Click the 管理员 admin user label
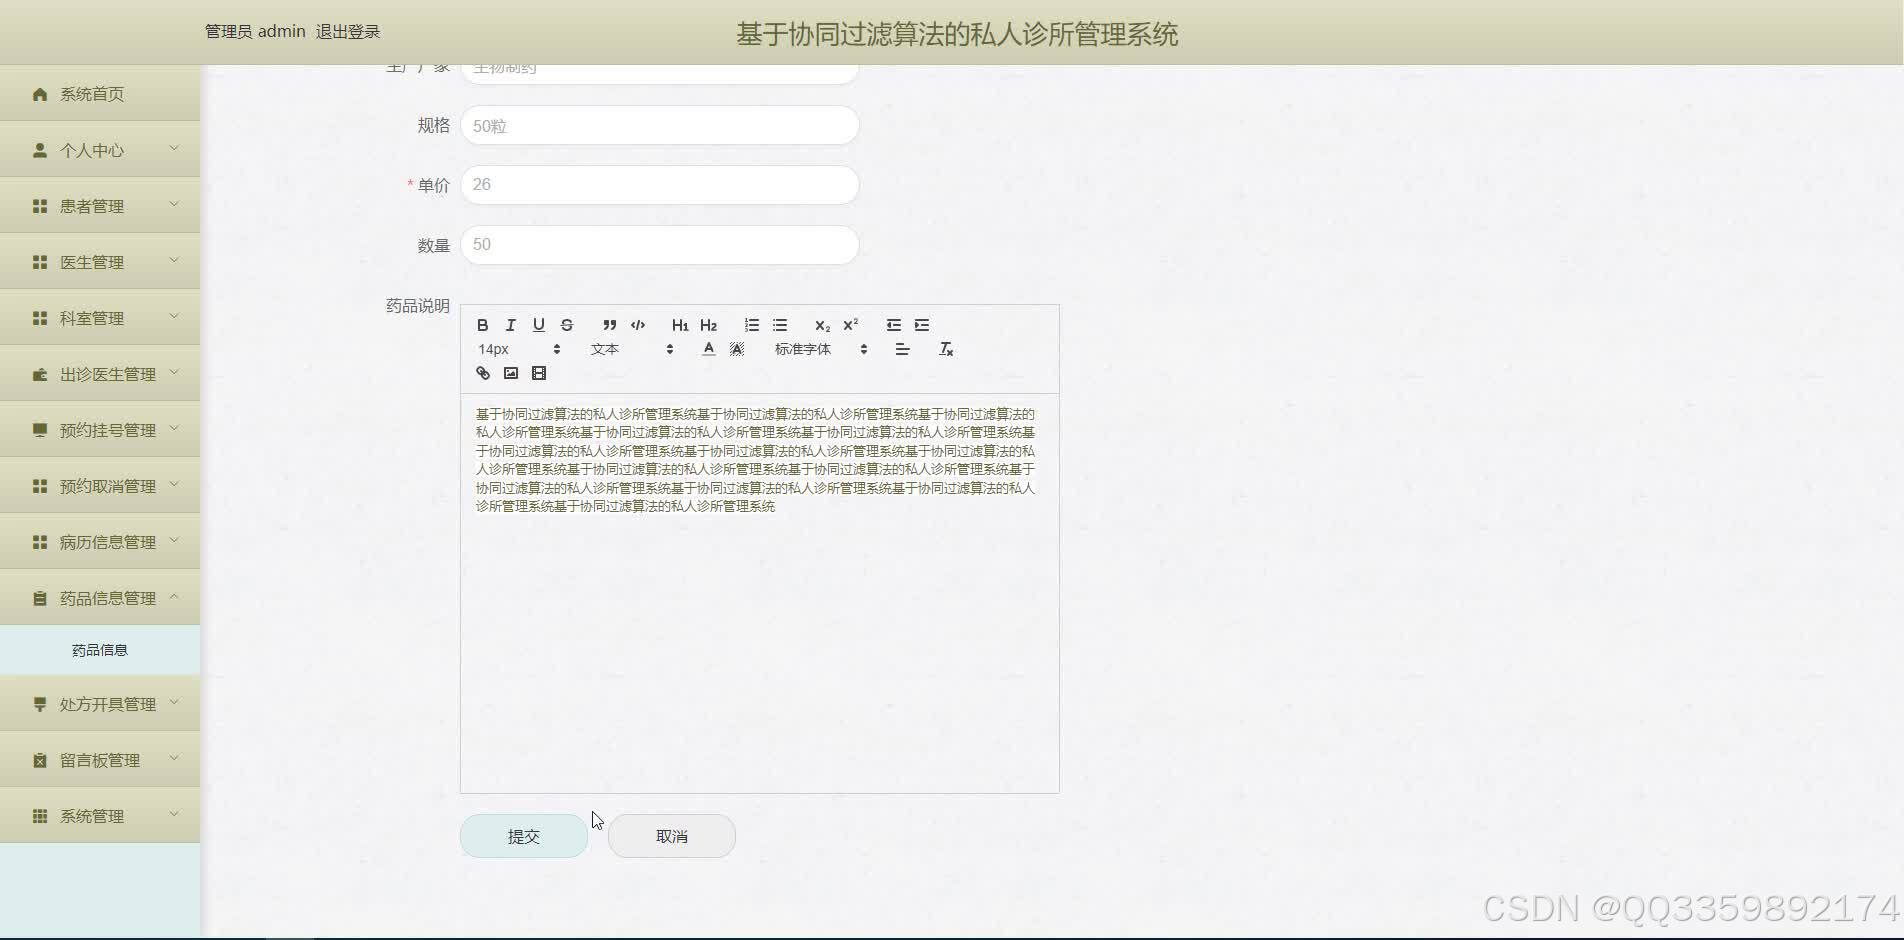 tap(255, 32)
